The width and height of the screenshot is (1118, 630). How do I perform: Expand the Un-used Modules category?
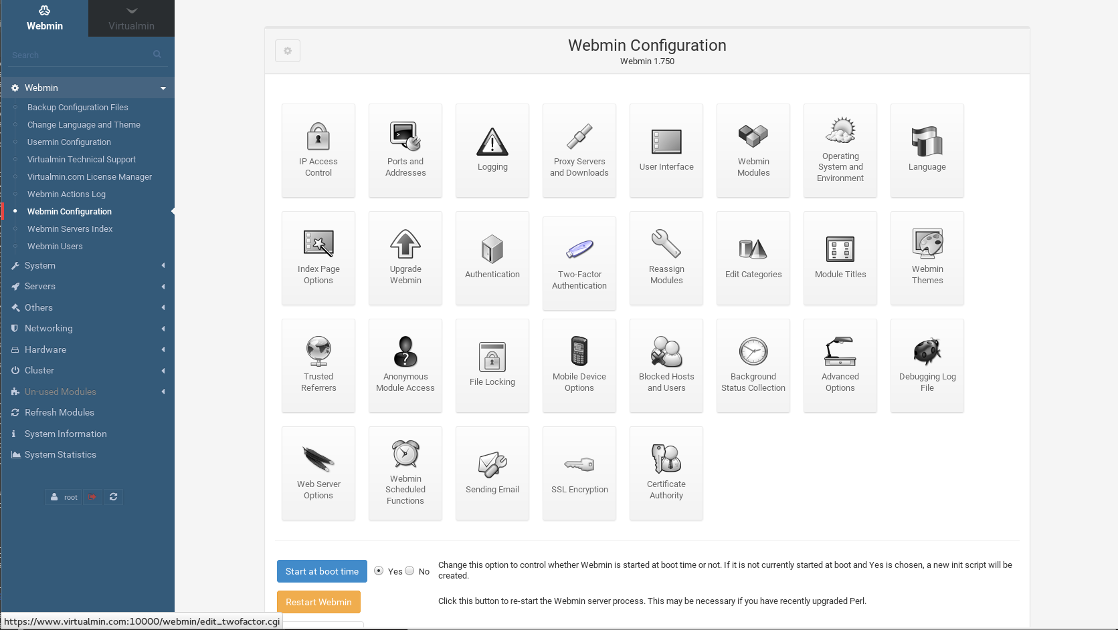click(87, 391)
